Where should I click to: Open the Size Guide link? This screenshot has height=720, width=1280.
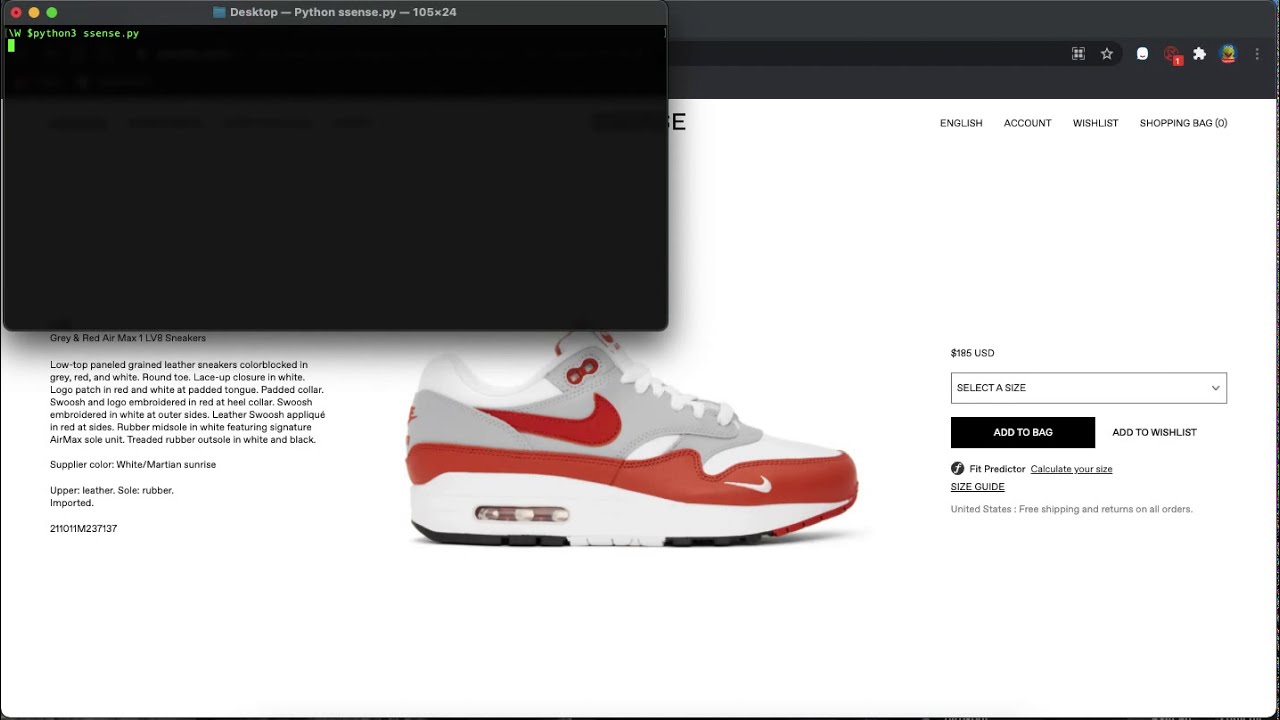tap(977, 487)
